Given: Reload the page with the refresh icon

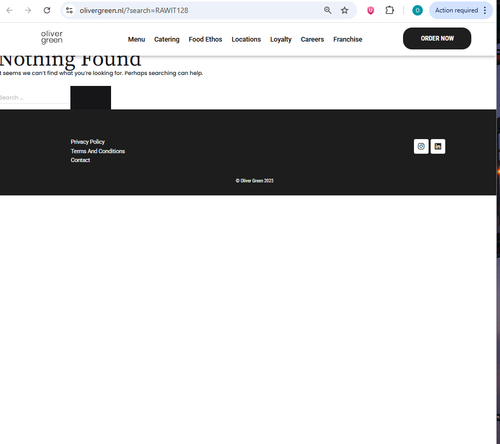Looking at the screenshot, I should click(x=47, y=10).
